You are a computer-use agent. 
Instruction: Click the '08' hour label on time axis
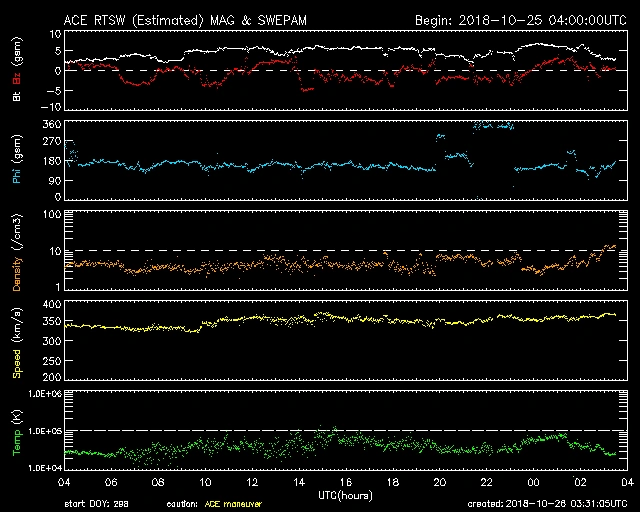click(x=158, y=483)
